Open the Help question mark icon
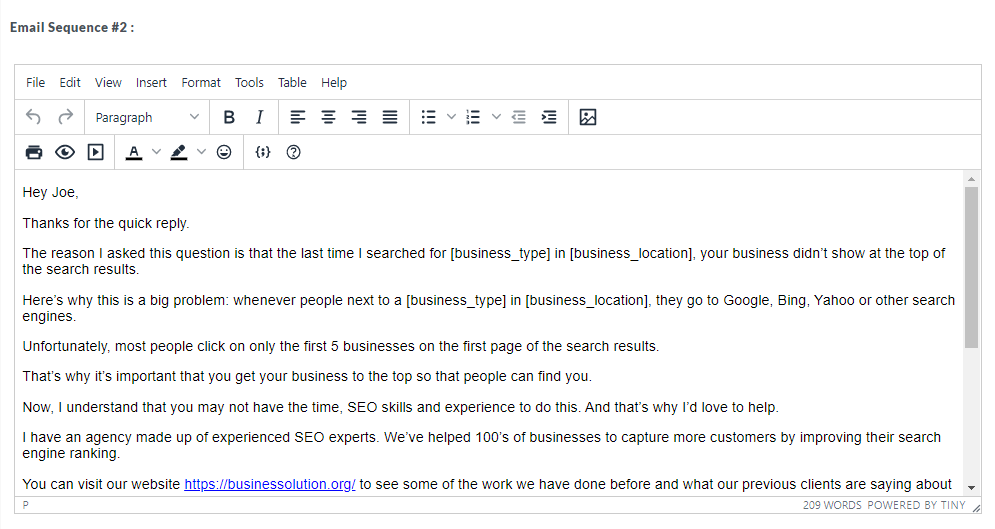The image size is (995, 529). [x=294, y=152]
